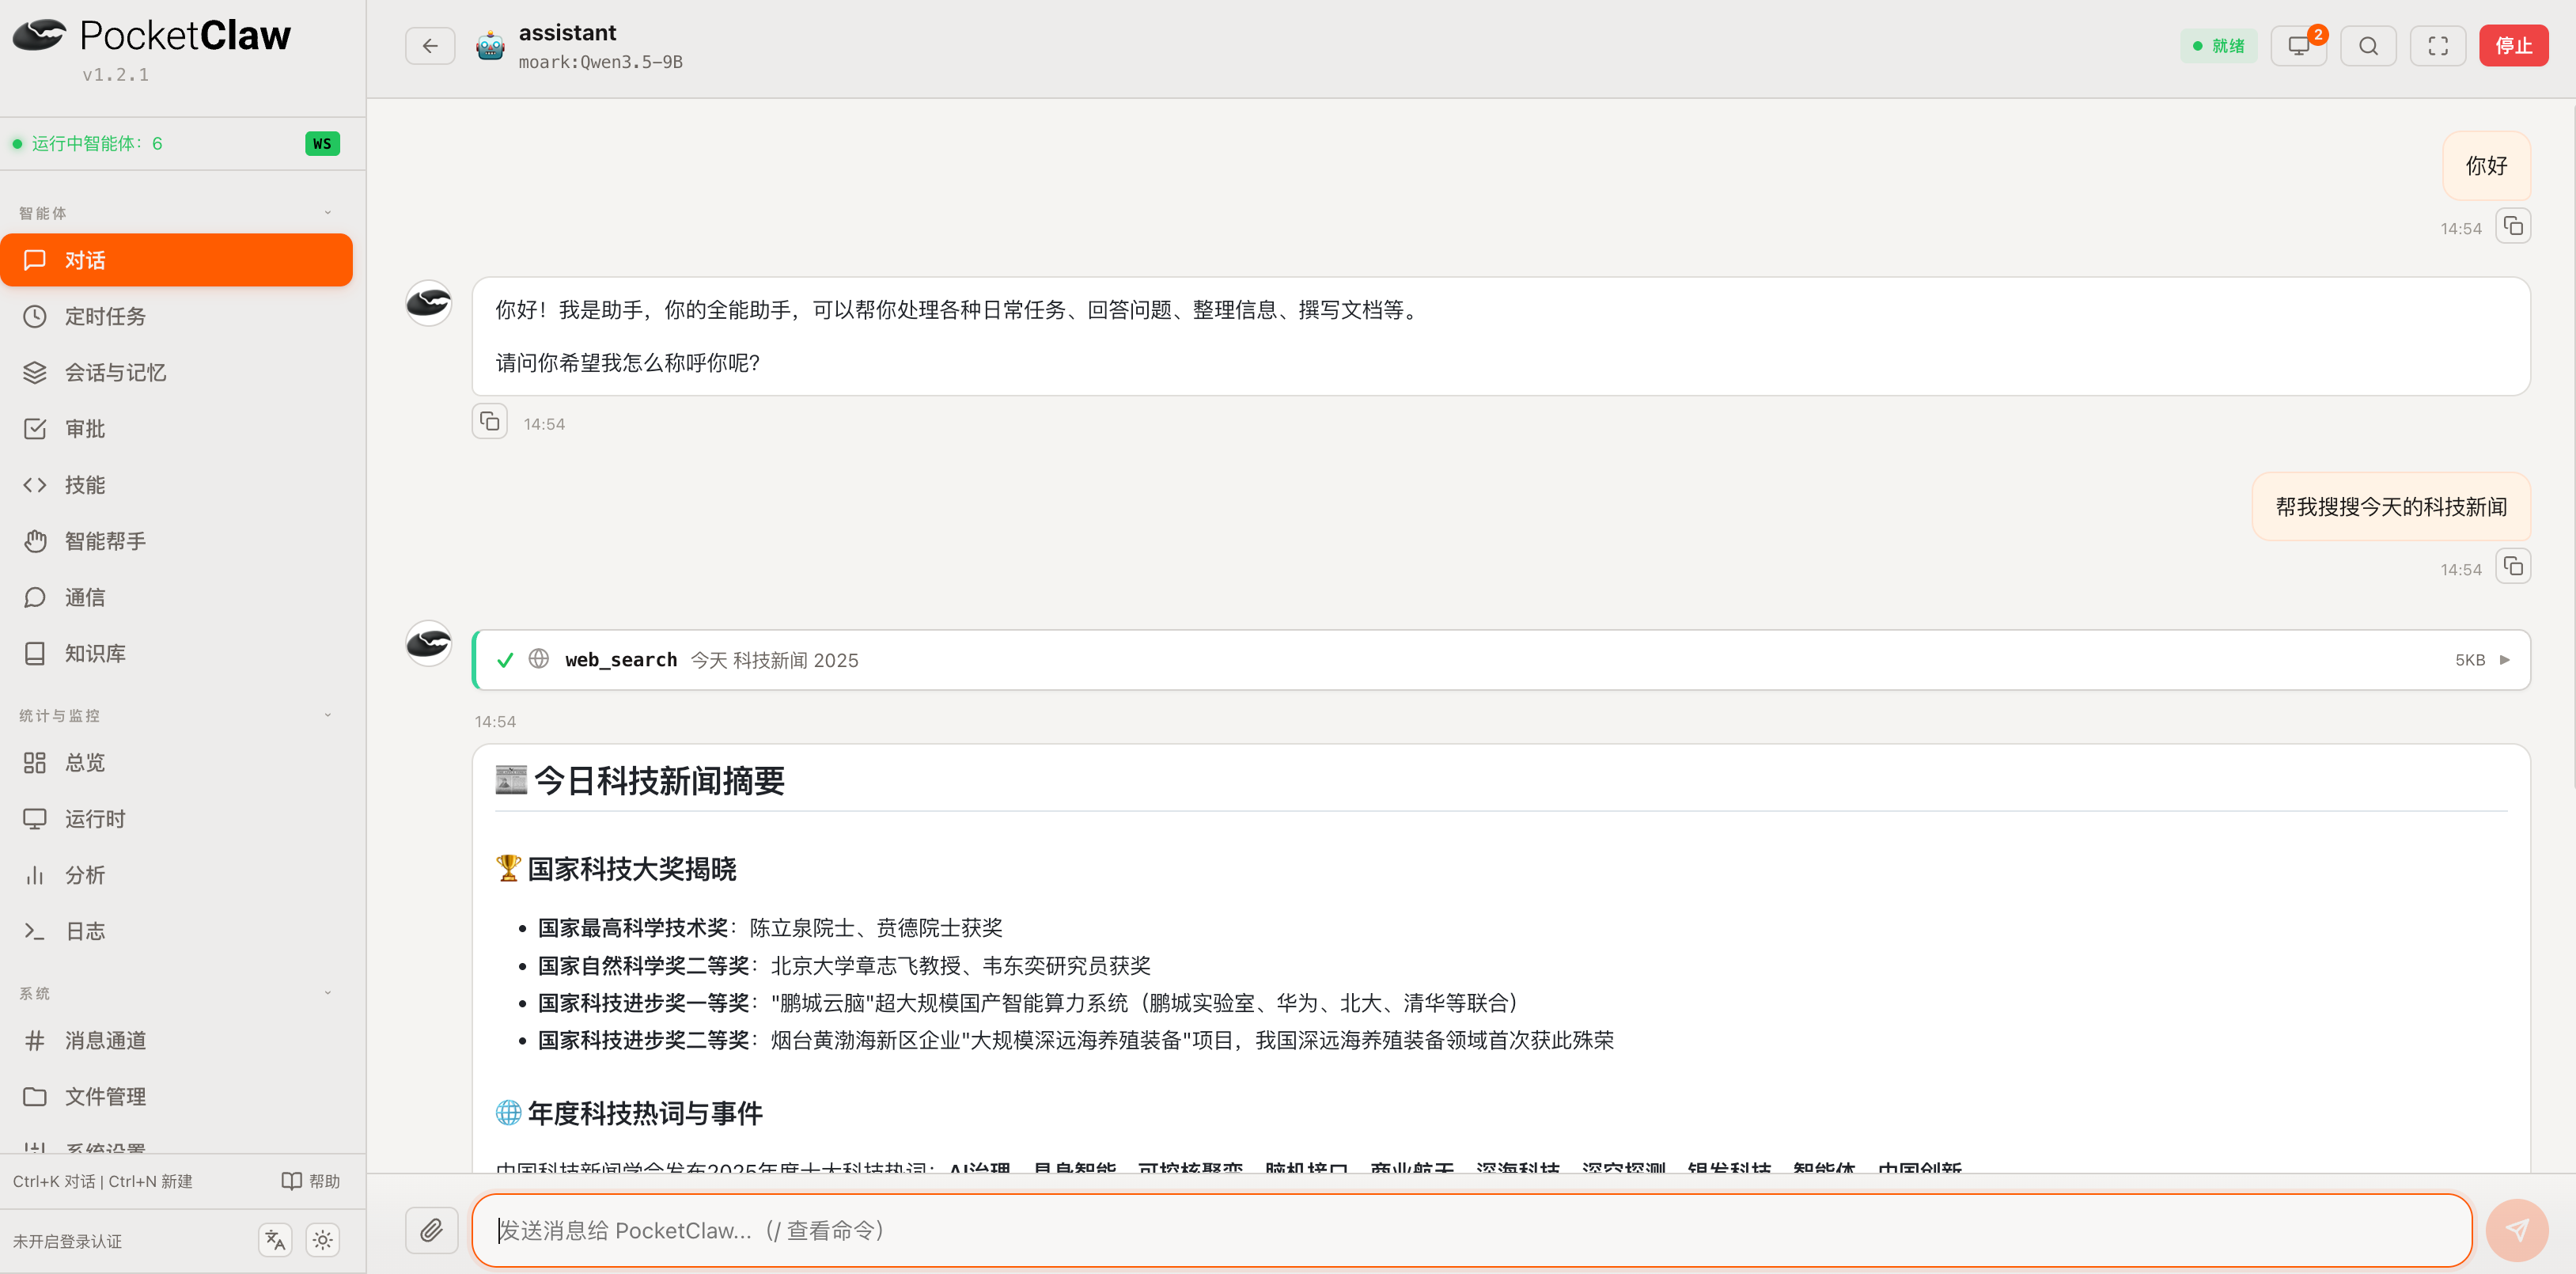Image resolution: width=2576 pixels, height=1274 pixels.
Task: Click the 就绪 status indicator
Action: pyautogui.click(x=2218, y=46)
